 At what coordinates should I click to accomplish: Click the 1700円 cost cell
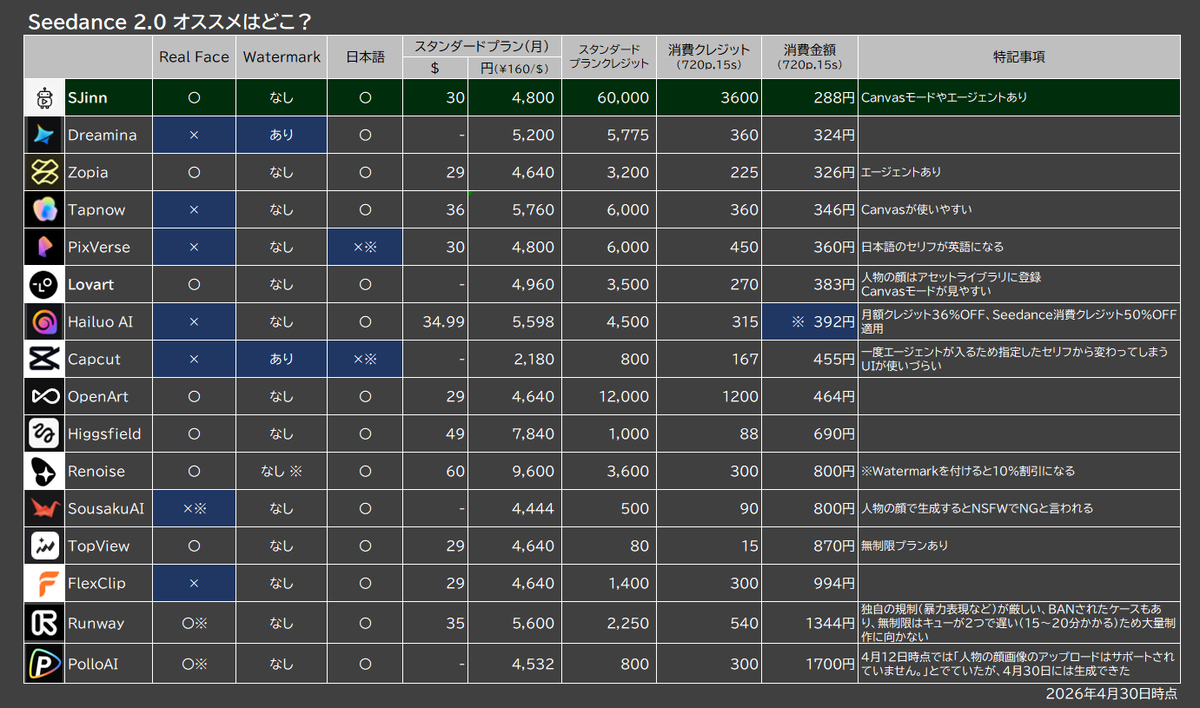pos(809,663)
